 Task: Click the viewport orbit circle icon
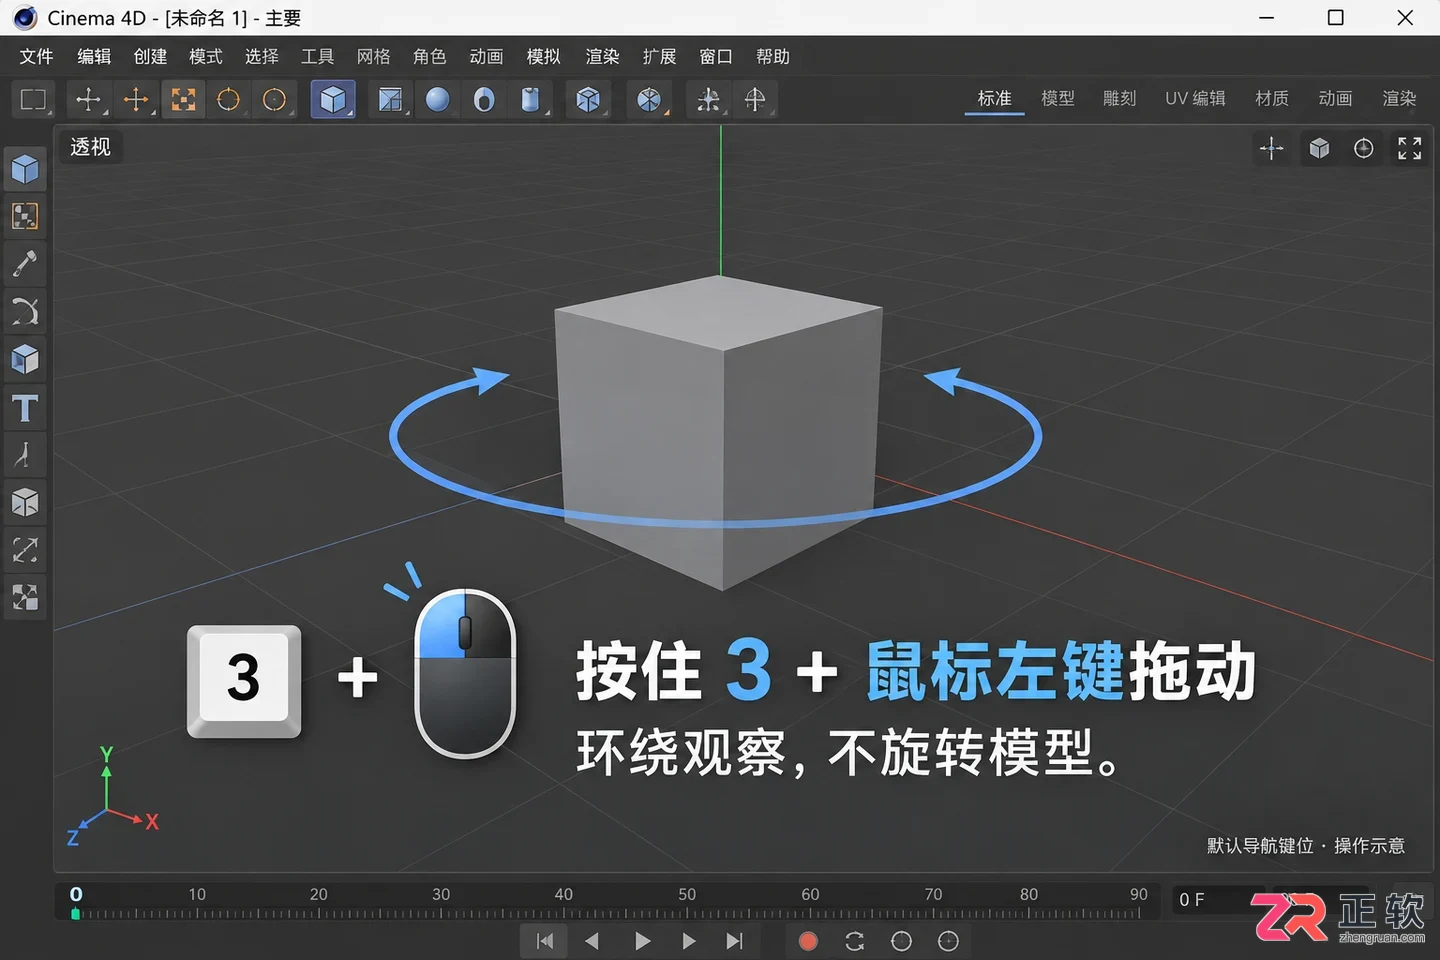pyautogui.click(x=1364, y=148)
